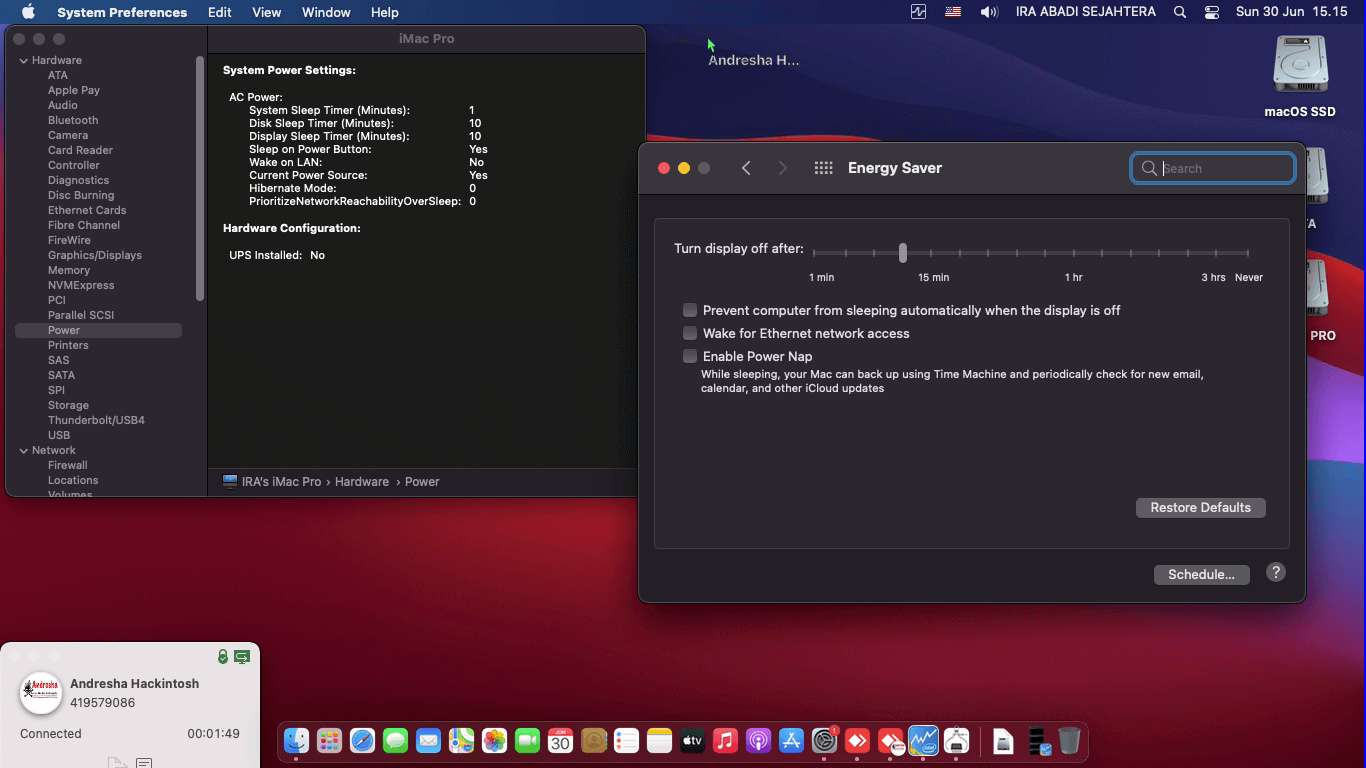This screenshot has height=768, width=1366.
Task: Open Finder from the Dock
Action: tap(296, 741)
